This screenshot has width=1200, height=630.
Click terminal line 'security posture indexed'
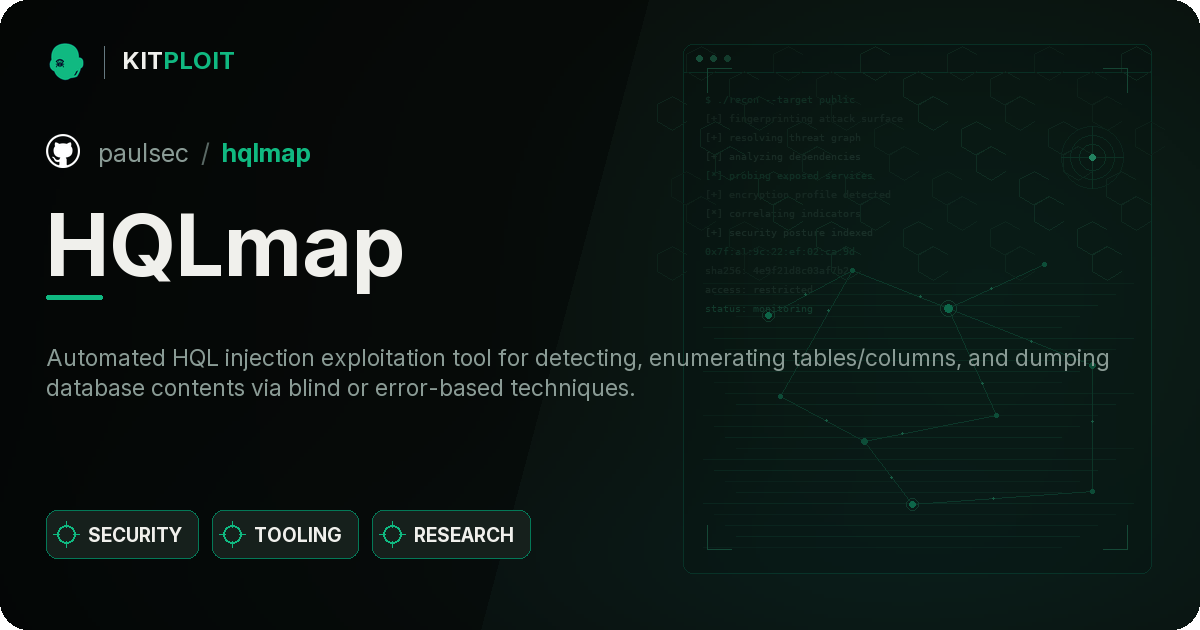coord(789,233)
